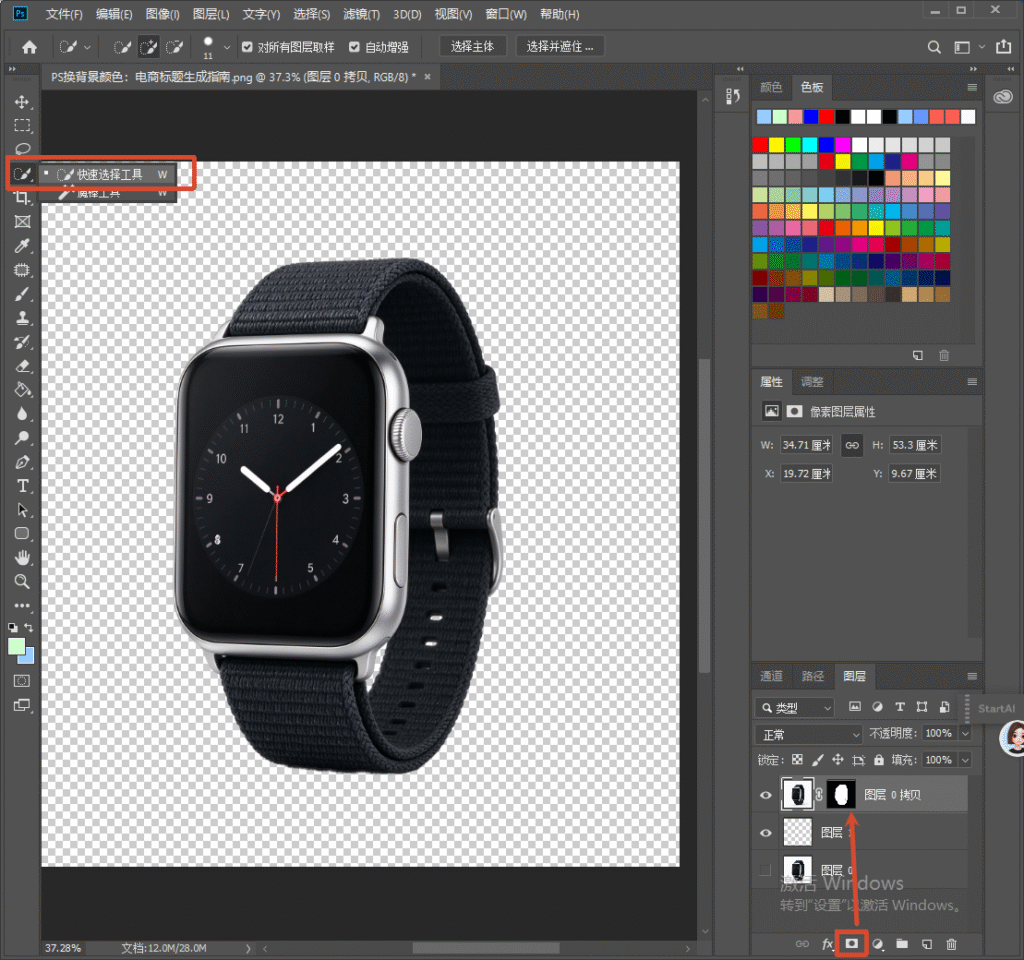Image resolution: width=1024 pixels, height=960 pixels.
Task: Select the Crop tool
Action: tap(22, 198)
